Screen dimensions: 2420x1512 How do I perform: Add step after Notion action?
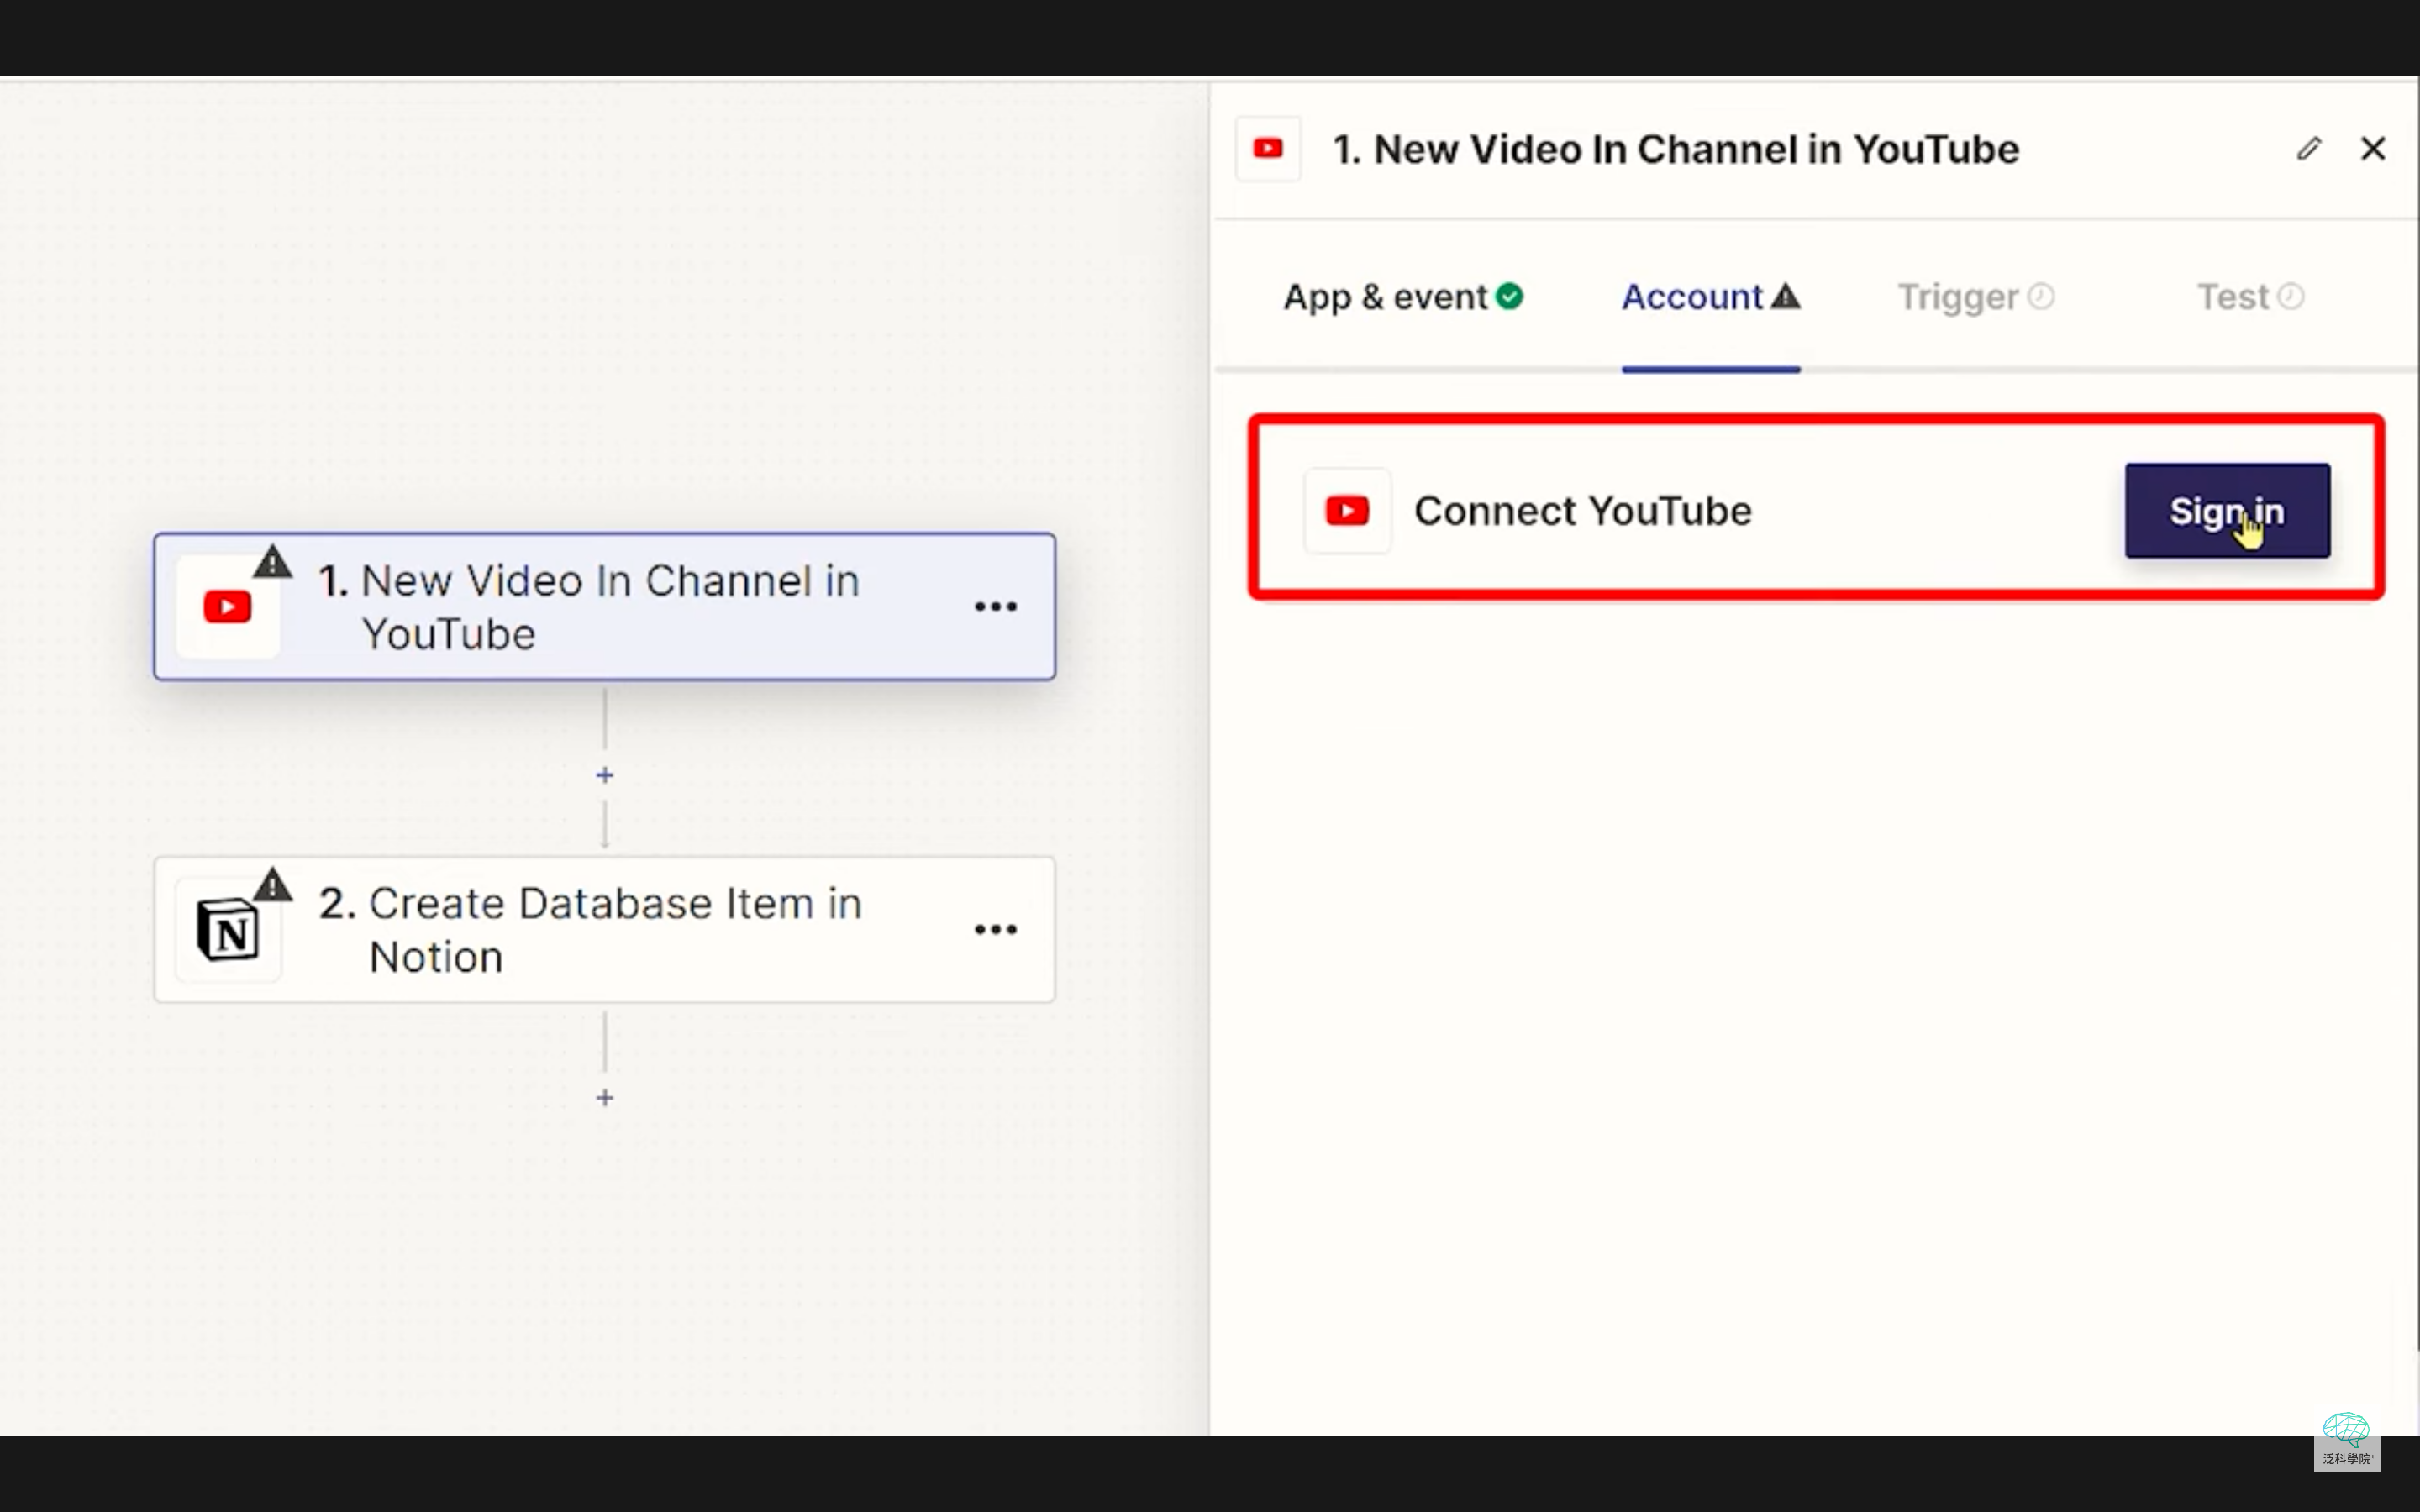click(604, 1098)
